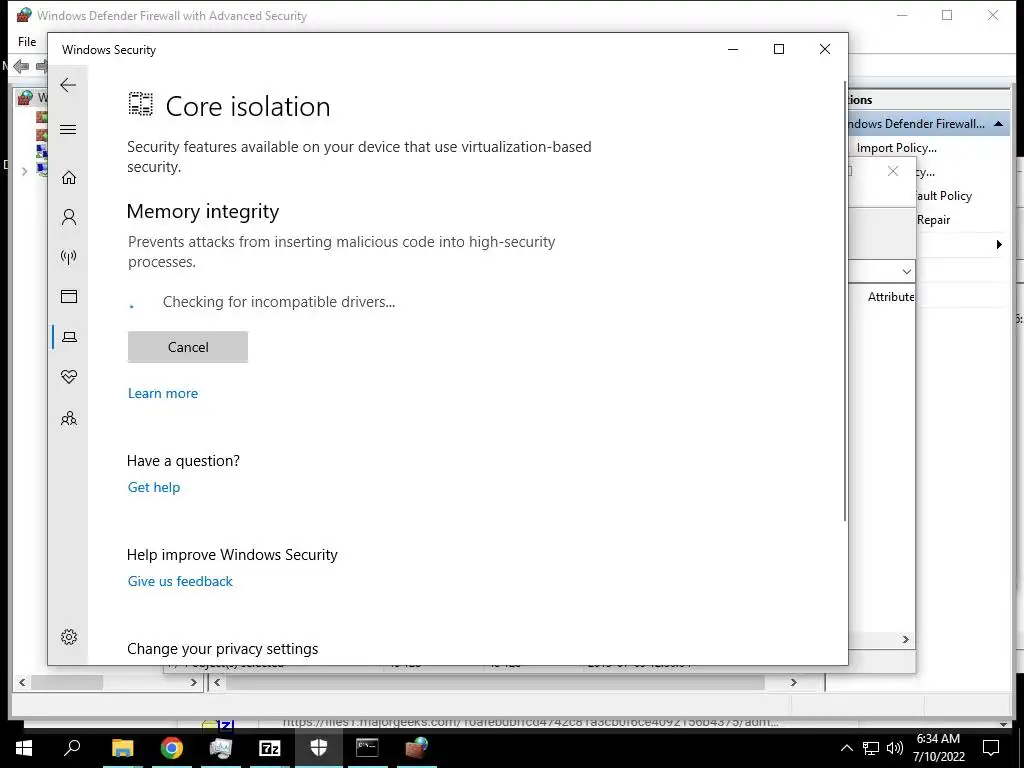
Task: Select Import Policy... in Actions pane
Action: click(896, 148)
